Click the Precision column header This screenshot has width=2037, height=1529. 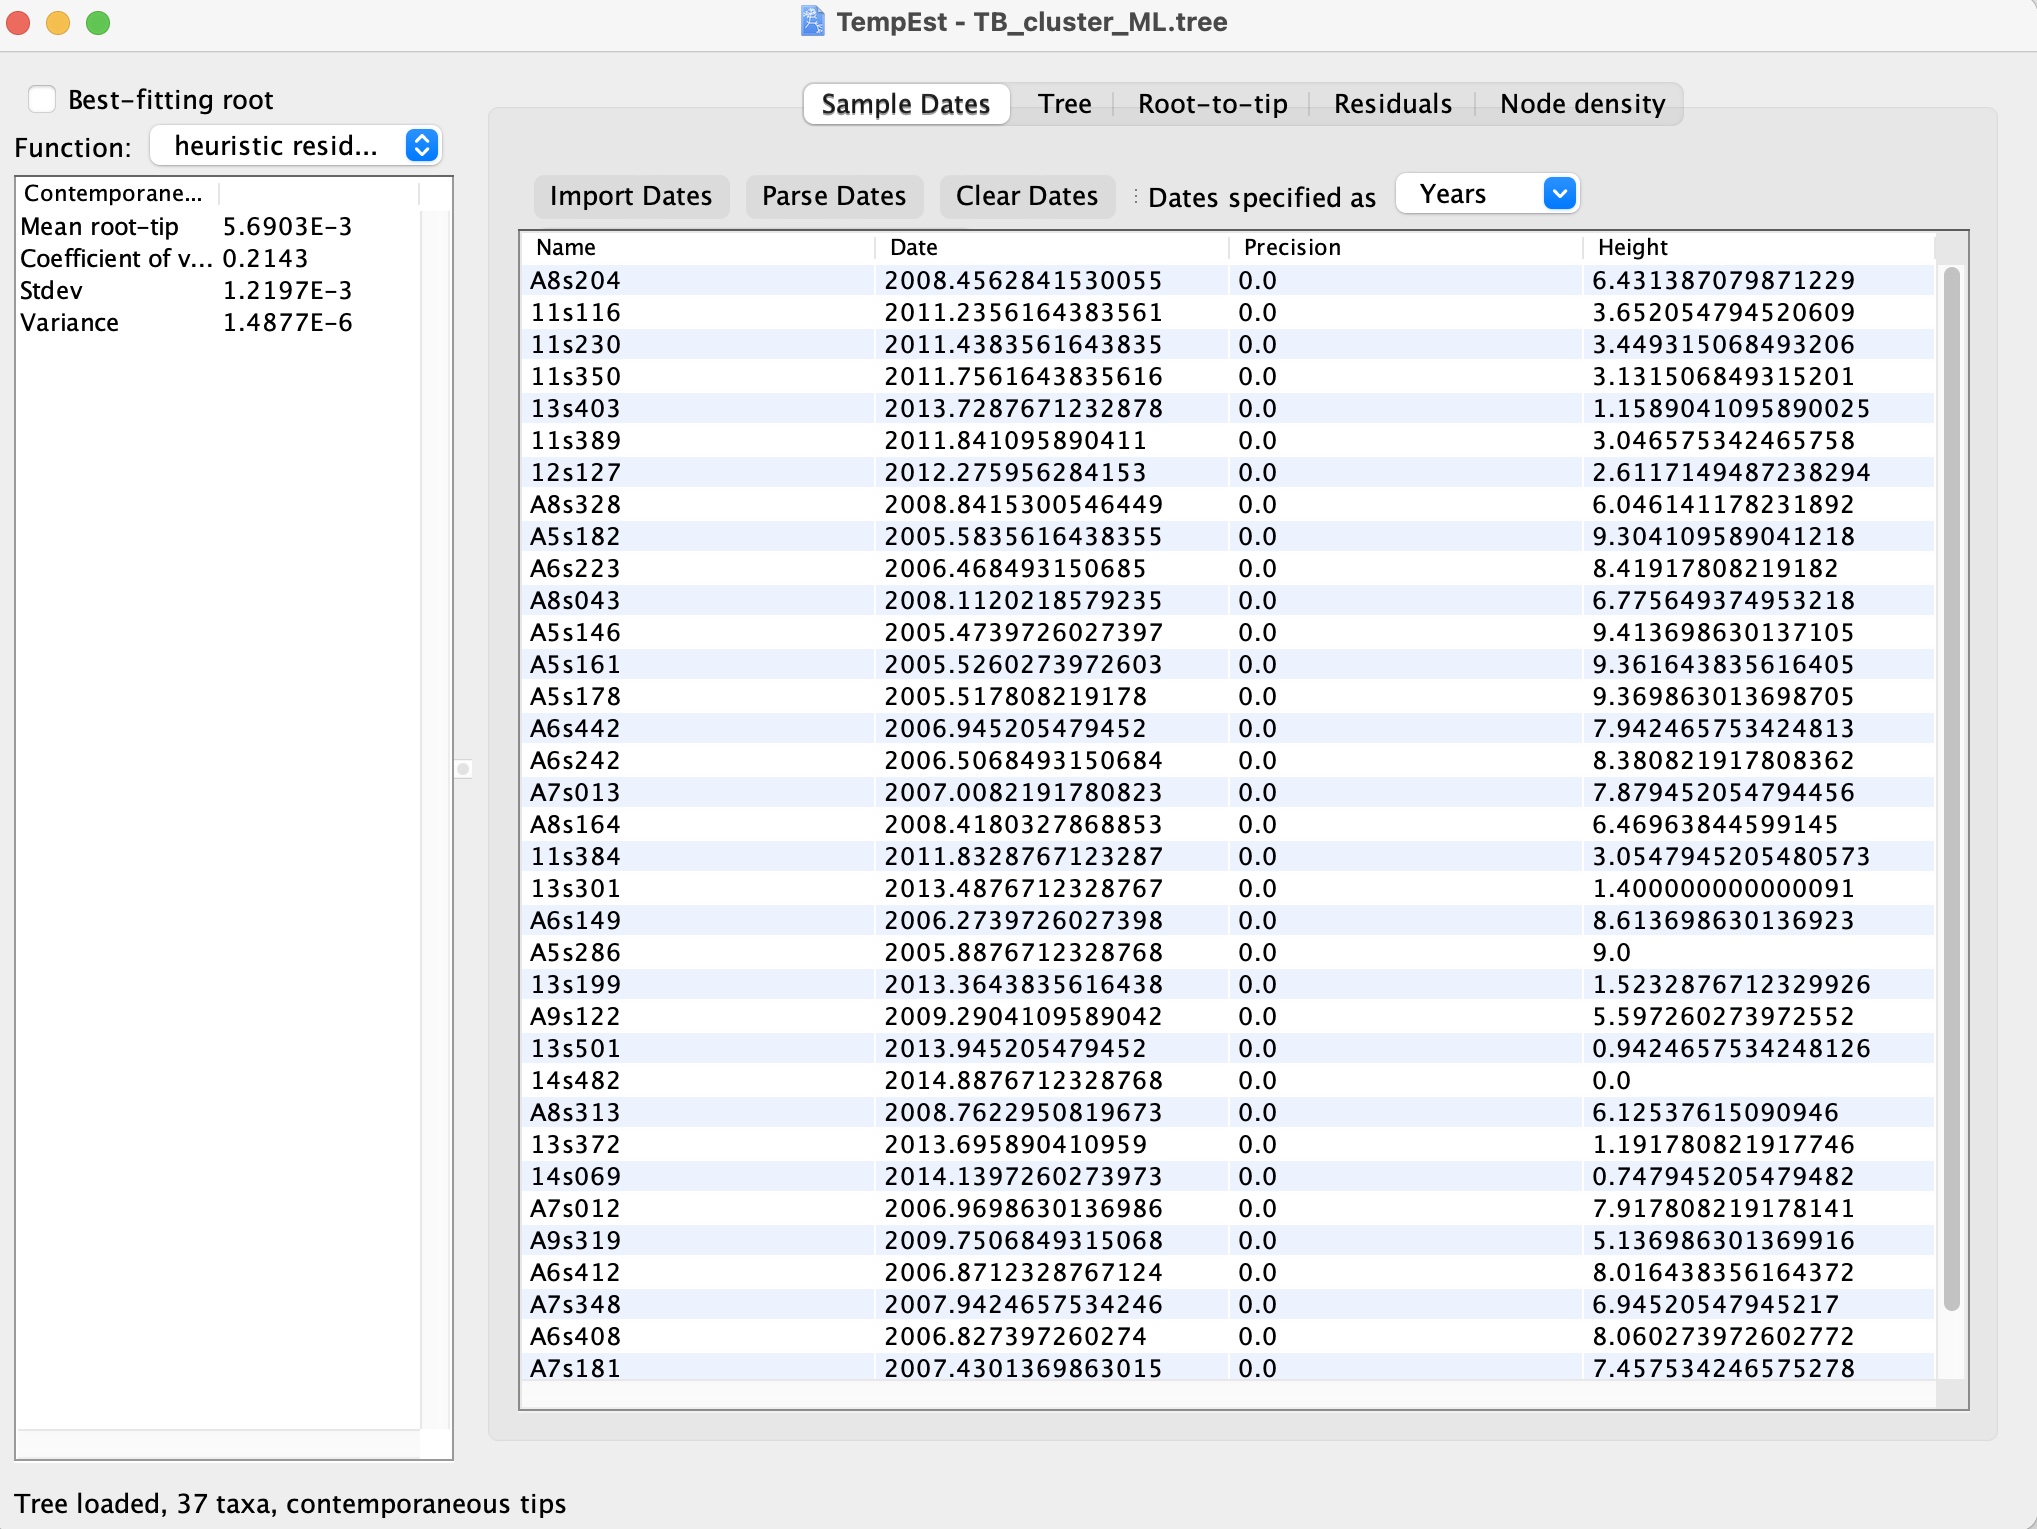click(x=1406, y=247)
